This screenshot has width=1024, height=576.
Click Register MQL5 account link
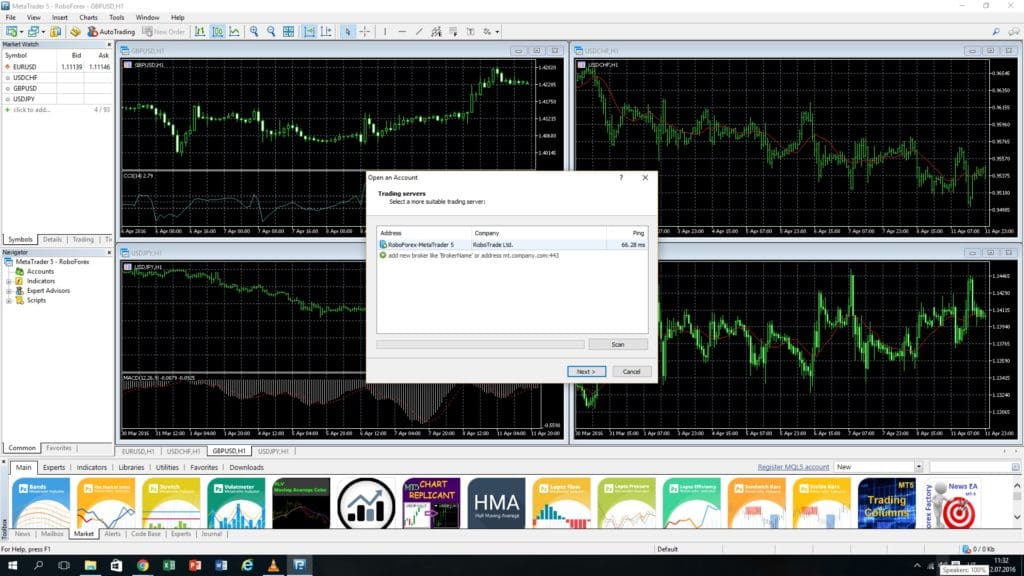click(x=793, y=468)
